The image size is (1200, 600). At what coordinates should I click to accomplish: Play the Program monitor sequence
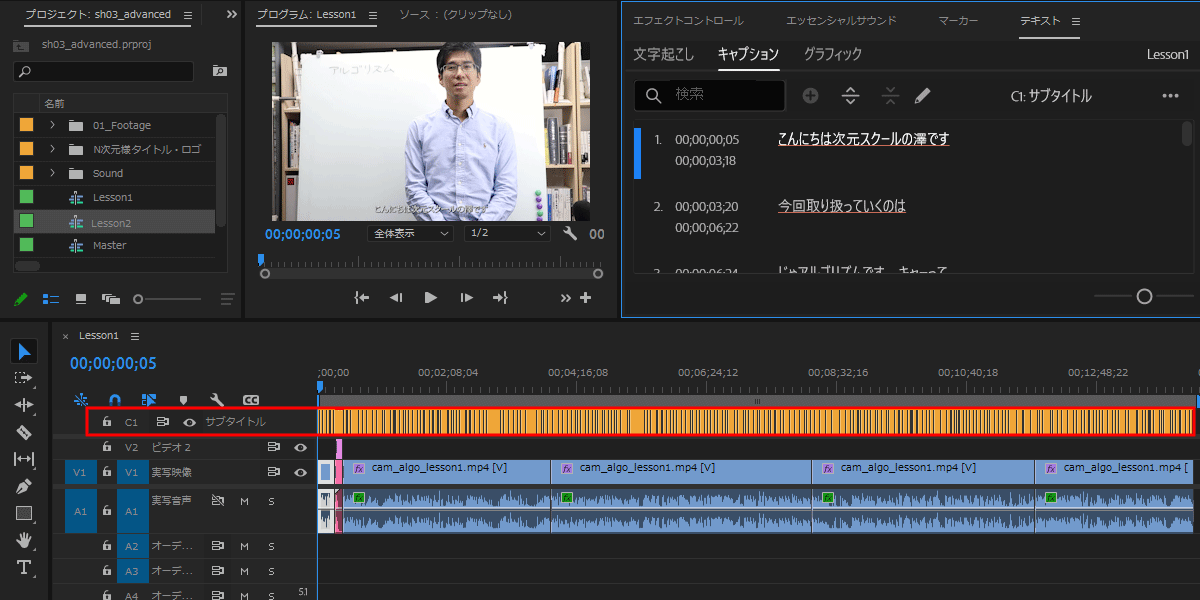(431, 297)
